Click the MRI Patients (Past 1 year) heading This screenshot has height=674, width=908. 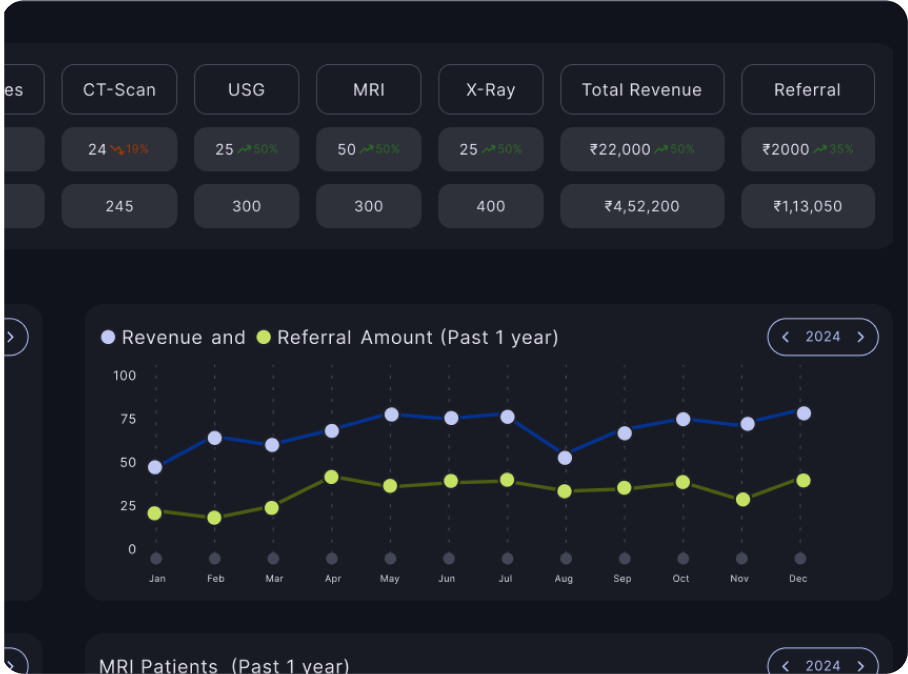(x=224, y=666)
